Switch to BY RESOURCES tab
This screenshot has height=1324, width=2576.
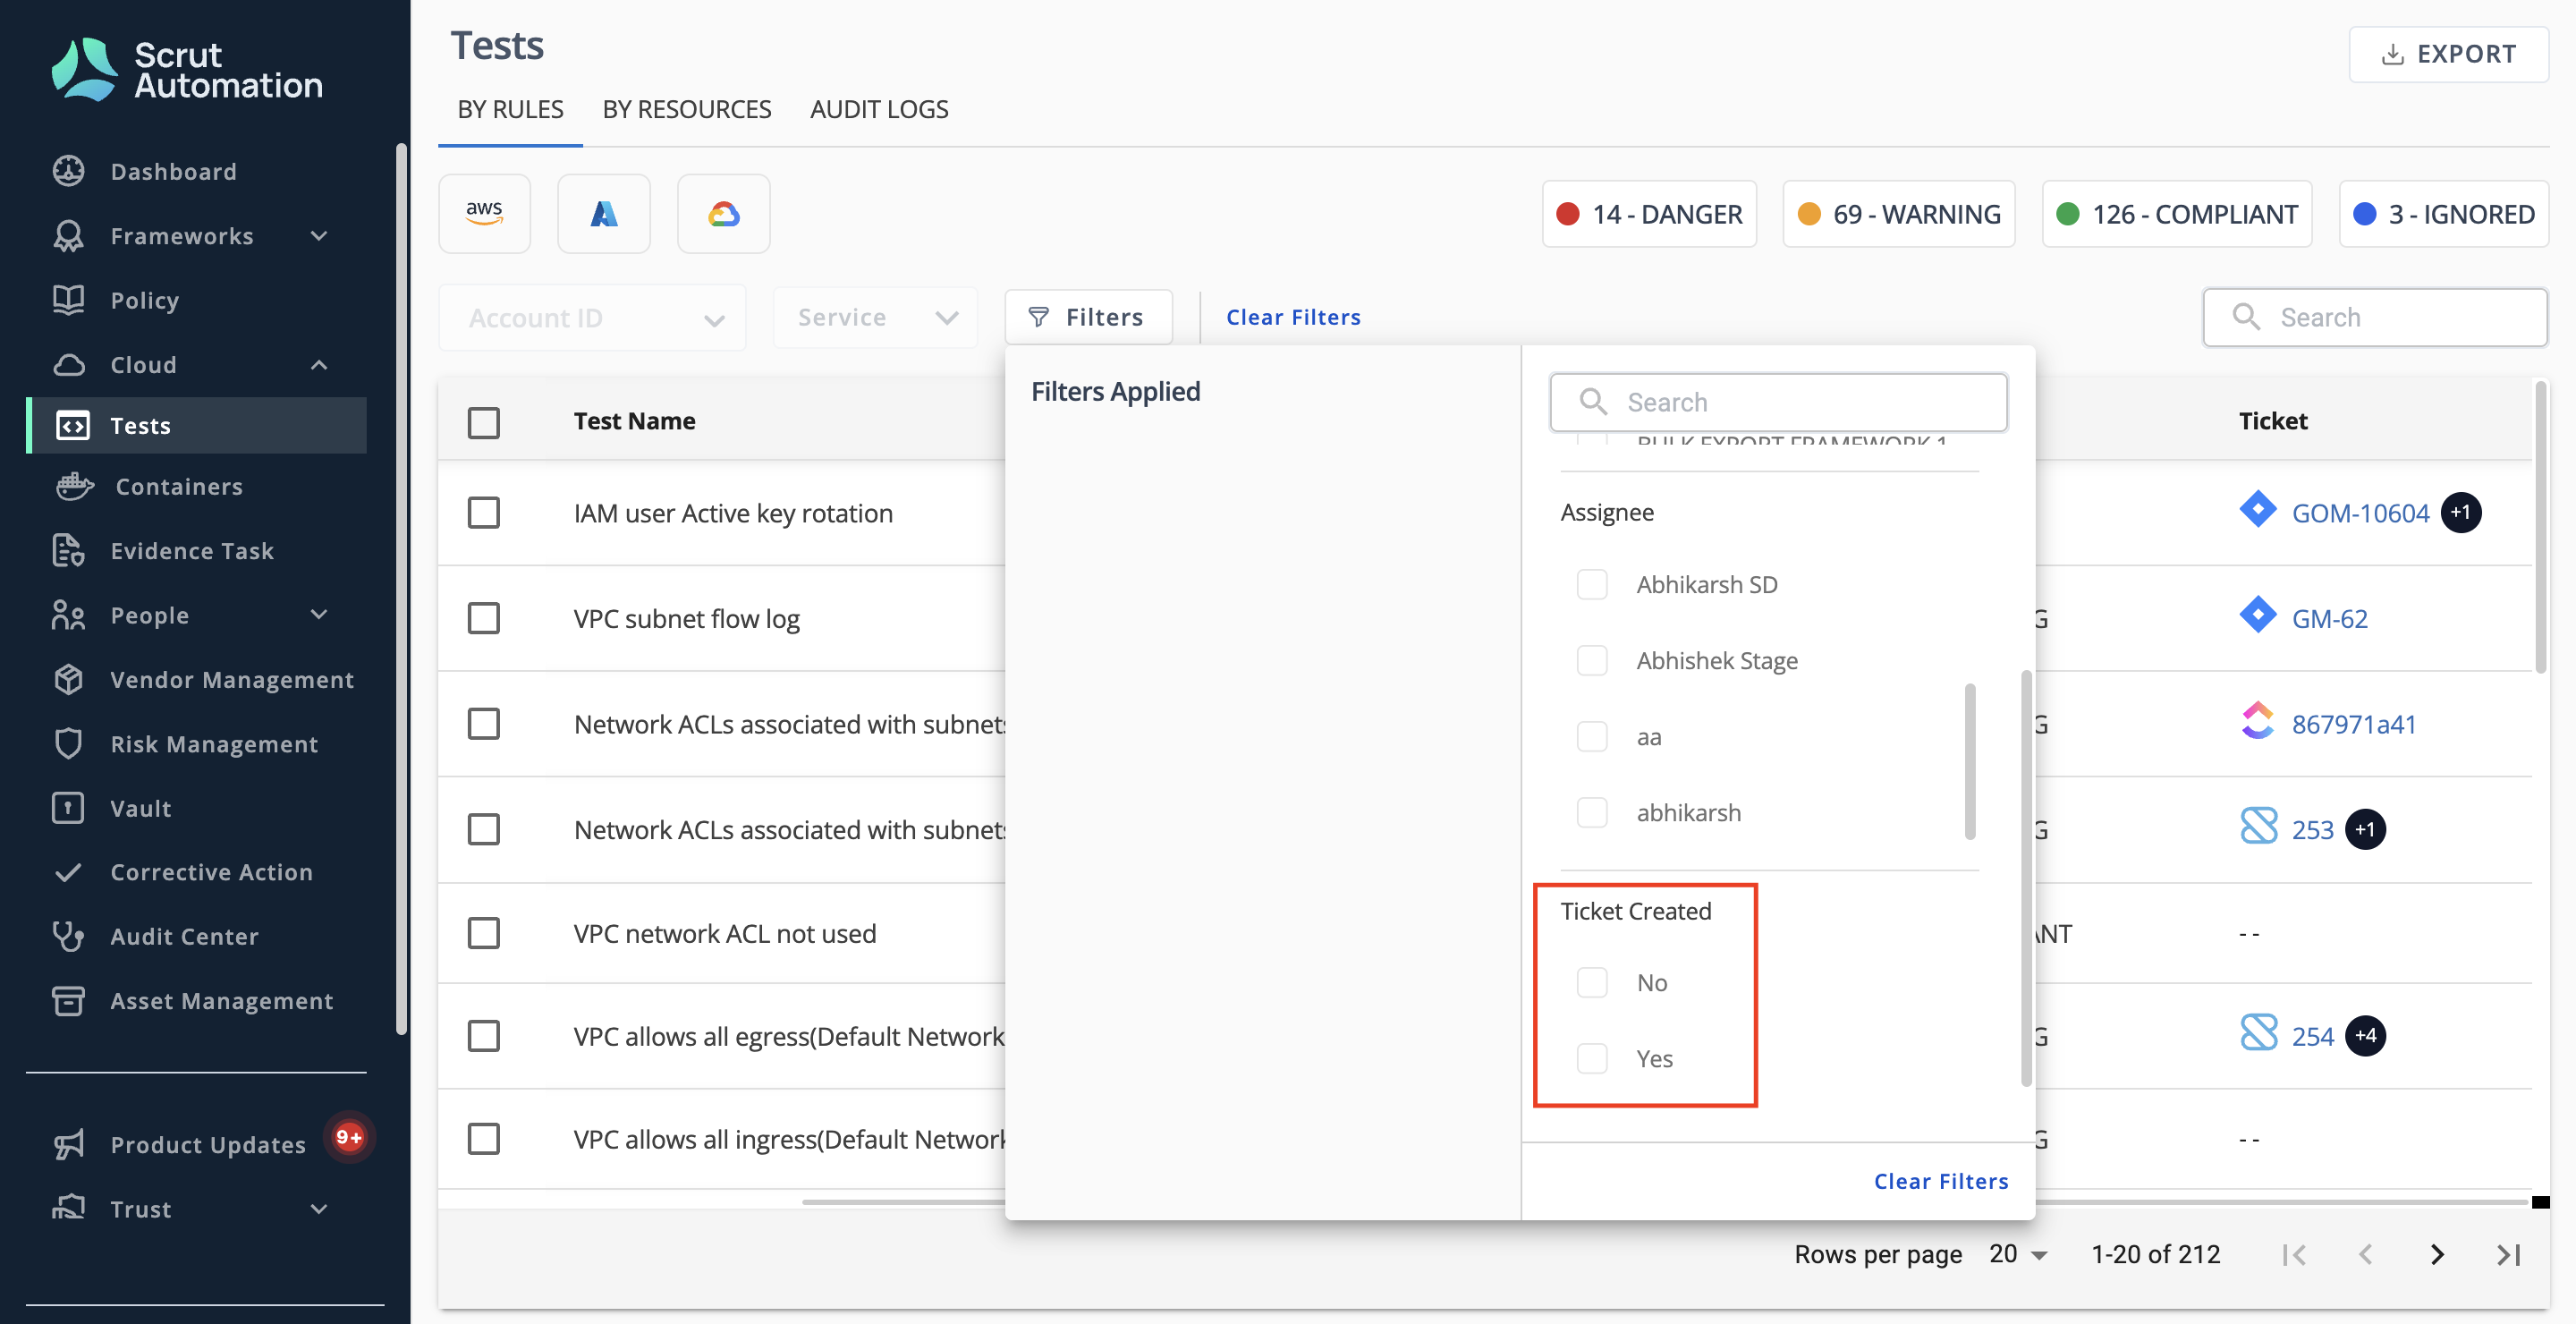coord(686,109)
